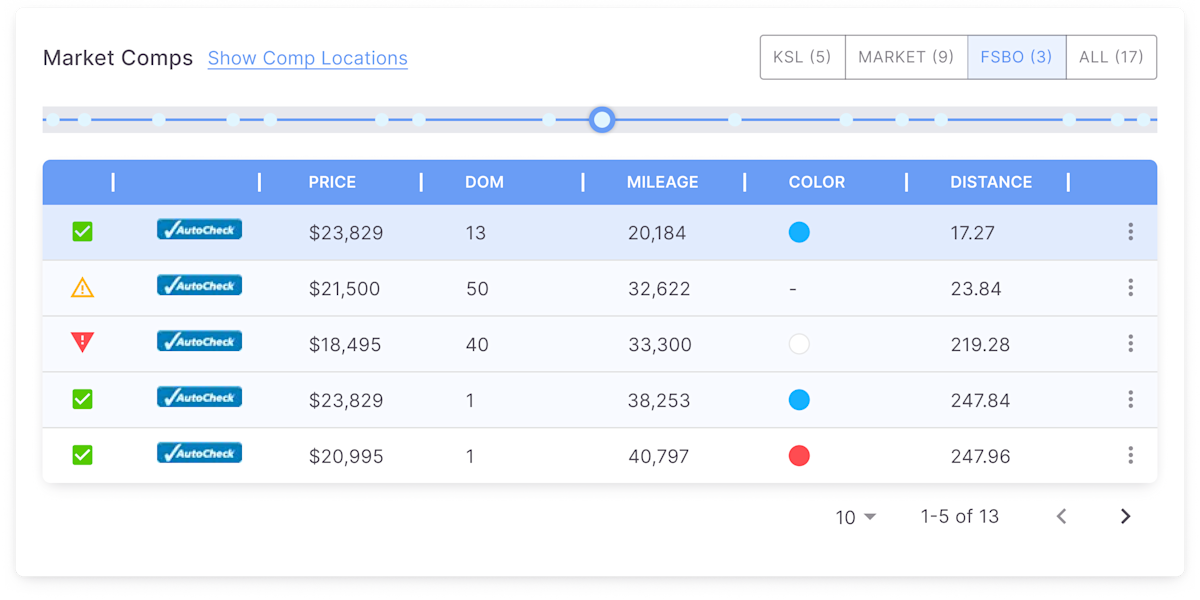Image resolution: width=1200 pixels, height=600 pixels.
Task: Toggle the green checkbox on the first comp row
Action: 83,230
